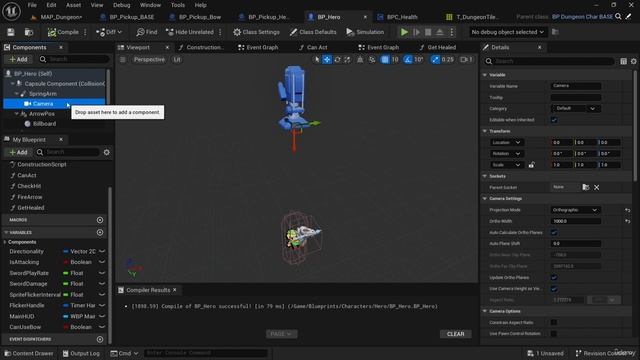Open the Diff dropdown
The image size is (640, 360).
109,32
